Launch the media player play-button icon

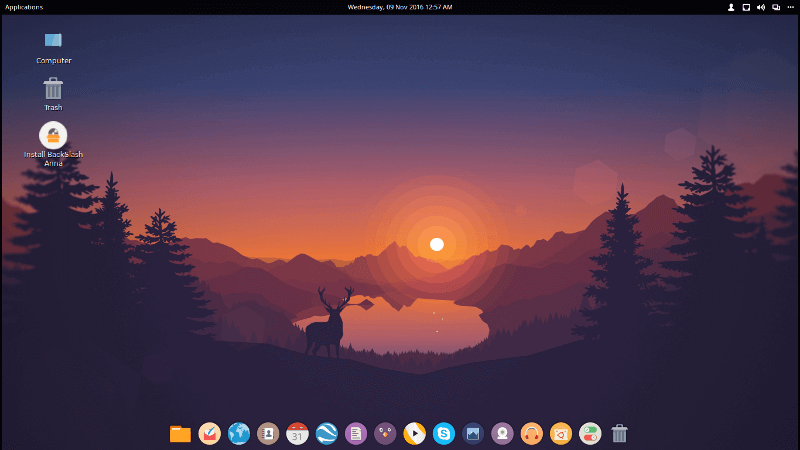tap(414, 433)
